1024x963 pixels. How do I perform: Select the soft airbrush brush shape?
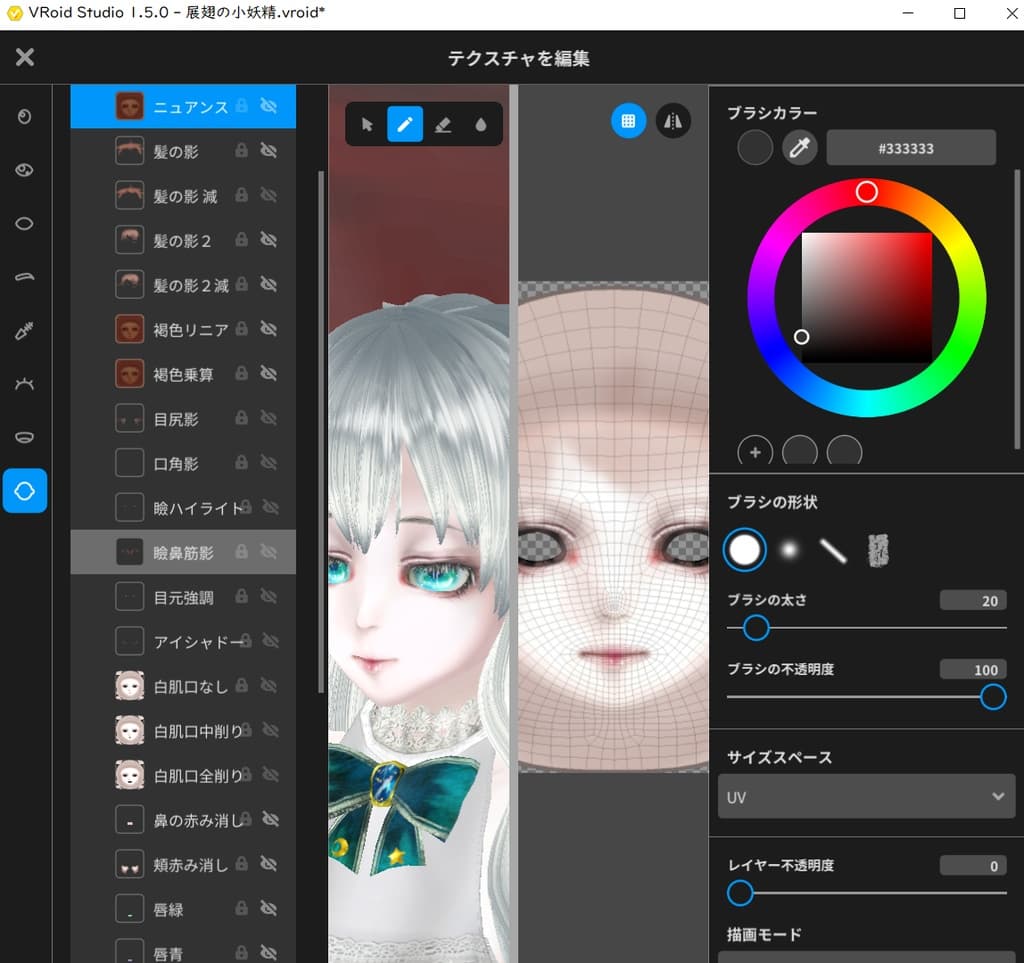point(788,549)
